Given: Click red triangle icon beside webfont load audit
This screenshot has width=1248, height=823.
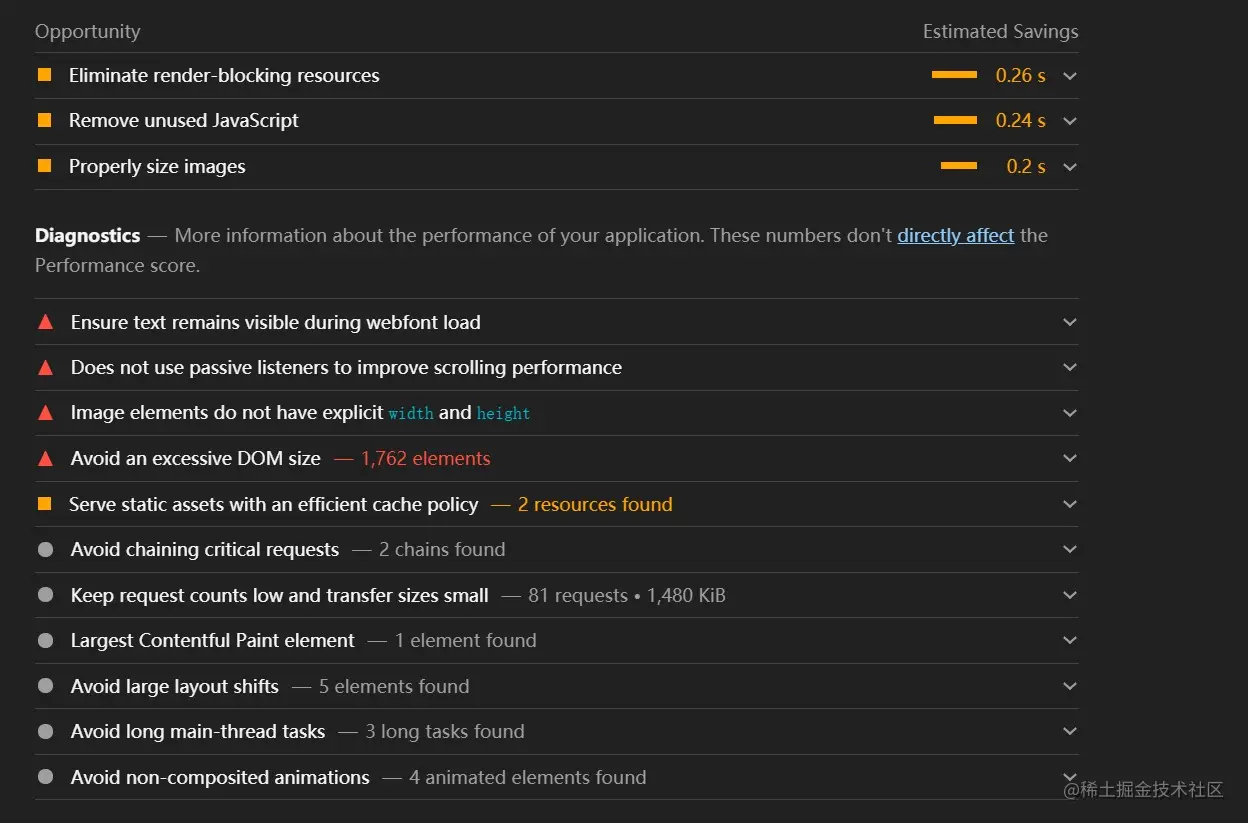Looking at the screenshot, I should (45, 322).
